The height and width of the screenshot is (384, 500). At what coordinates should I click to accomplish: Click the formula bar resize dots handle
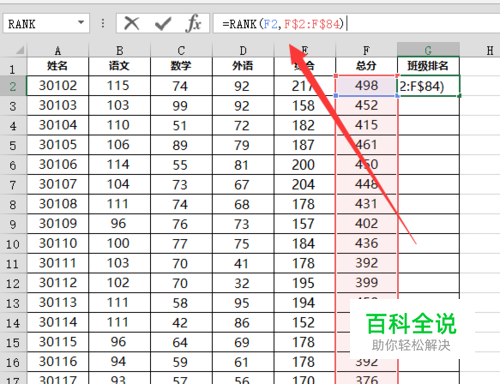pyautogui.click(x=103, y=23)
